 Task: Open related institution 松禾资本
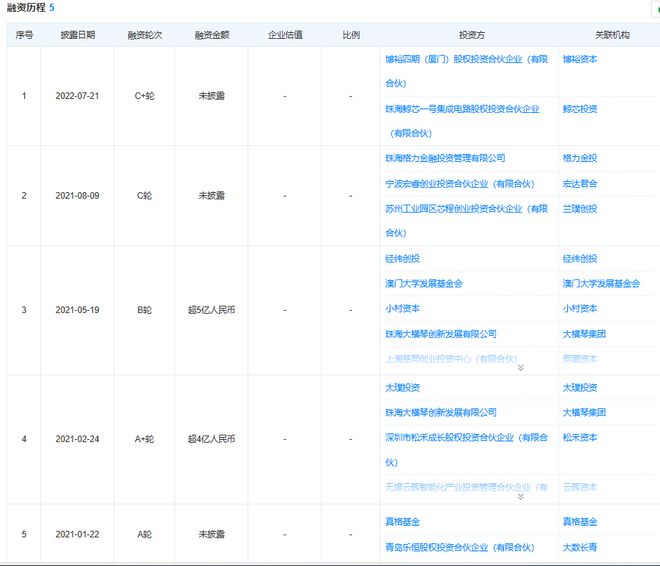coord(580,438)
